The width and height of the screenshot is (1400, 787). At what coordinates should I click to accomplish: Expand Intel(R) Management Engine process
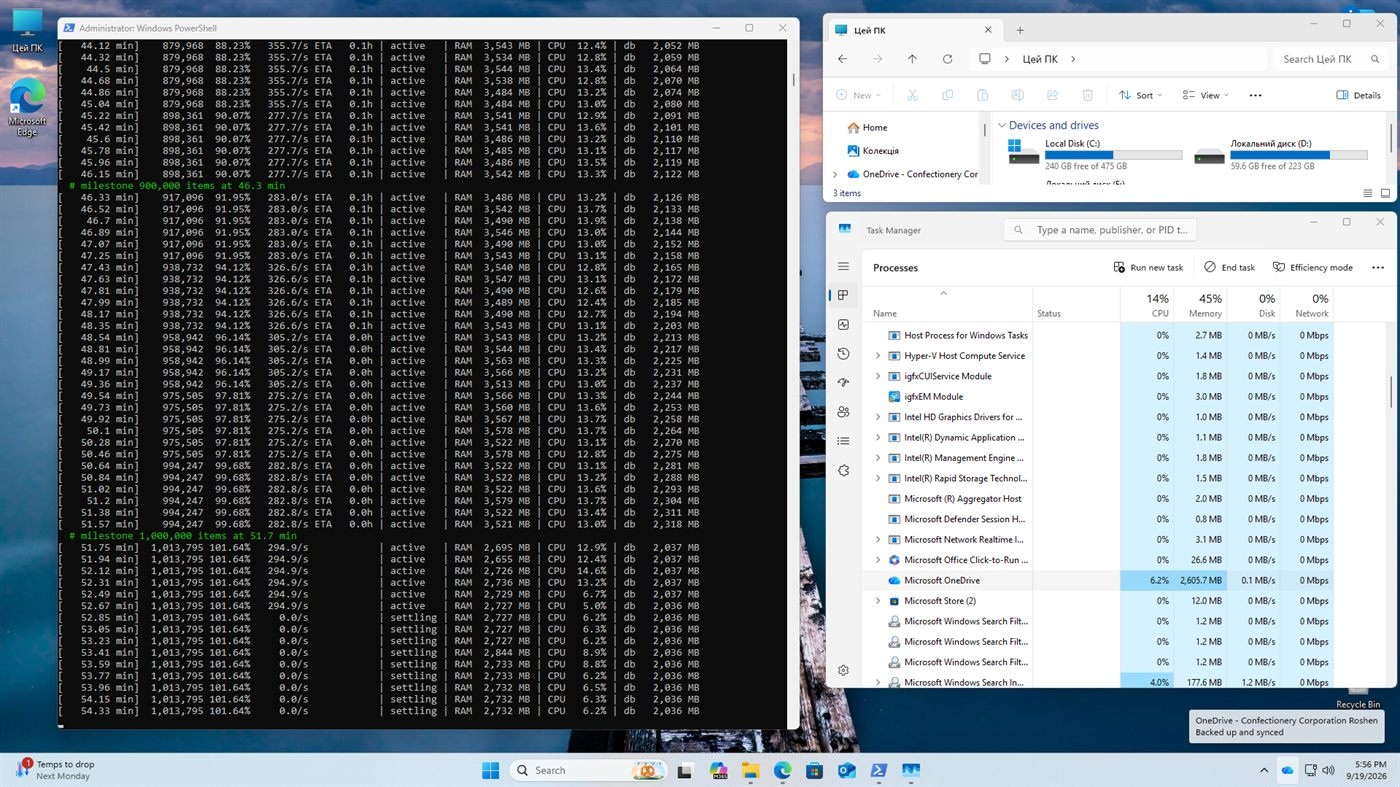tap(878, 458)
